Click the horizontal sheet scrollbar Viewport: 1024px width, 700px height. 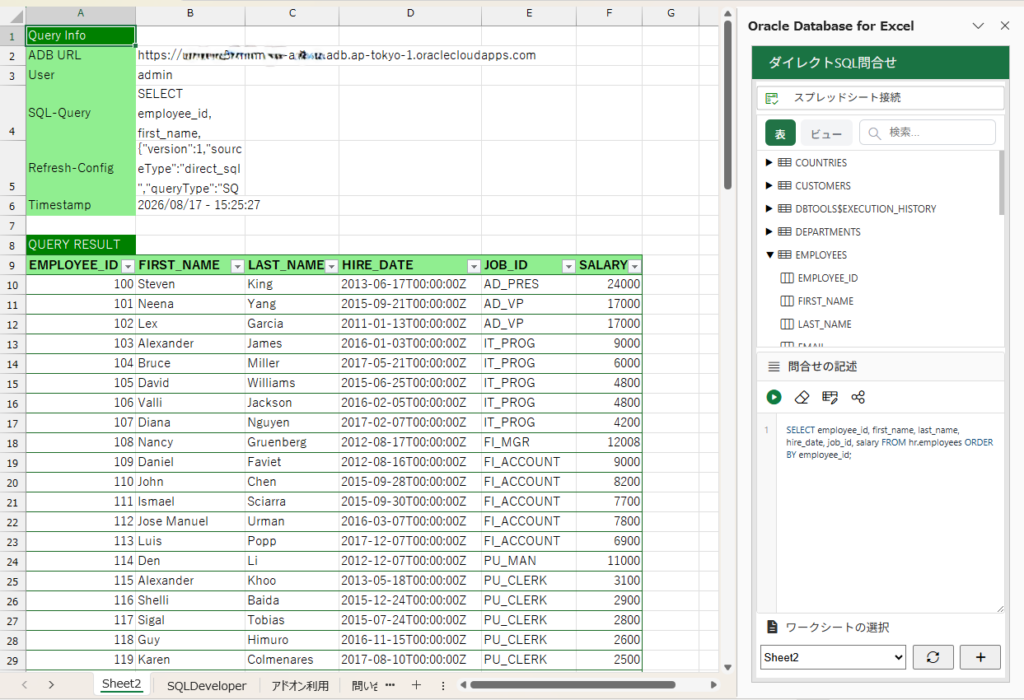573,685
